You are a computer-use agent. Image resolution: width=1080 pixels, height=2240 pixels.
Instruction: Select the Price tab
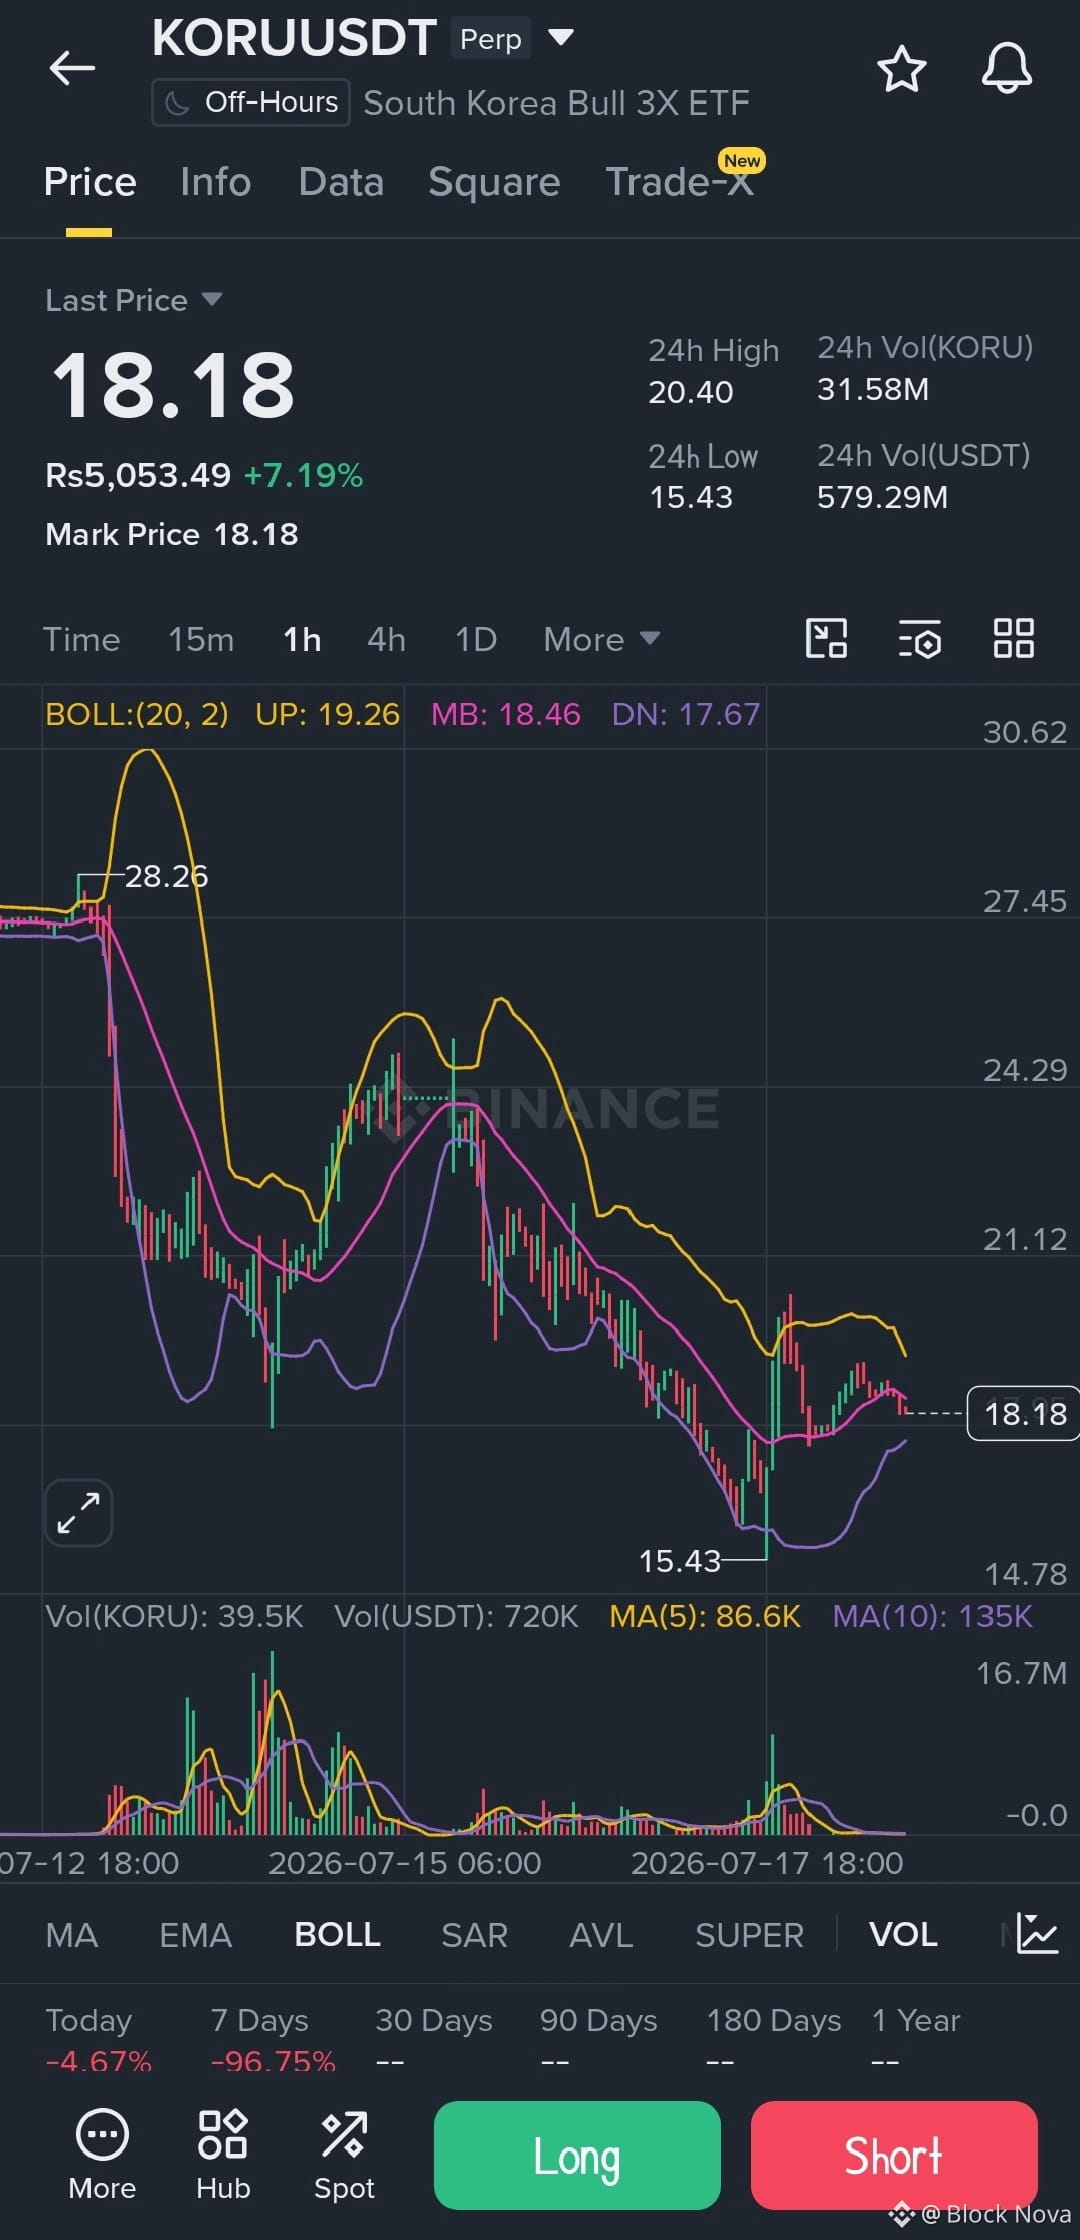(x=90, y=182)
